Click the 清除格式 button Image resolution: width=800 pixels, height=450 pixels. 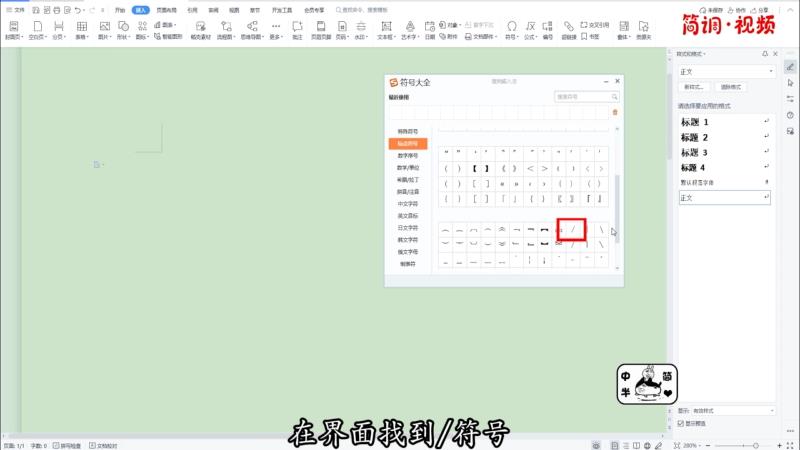[732, 87]
